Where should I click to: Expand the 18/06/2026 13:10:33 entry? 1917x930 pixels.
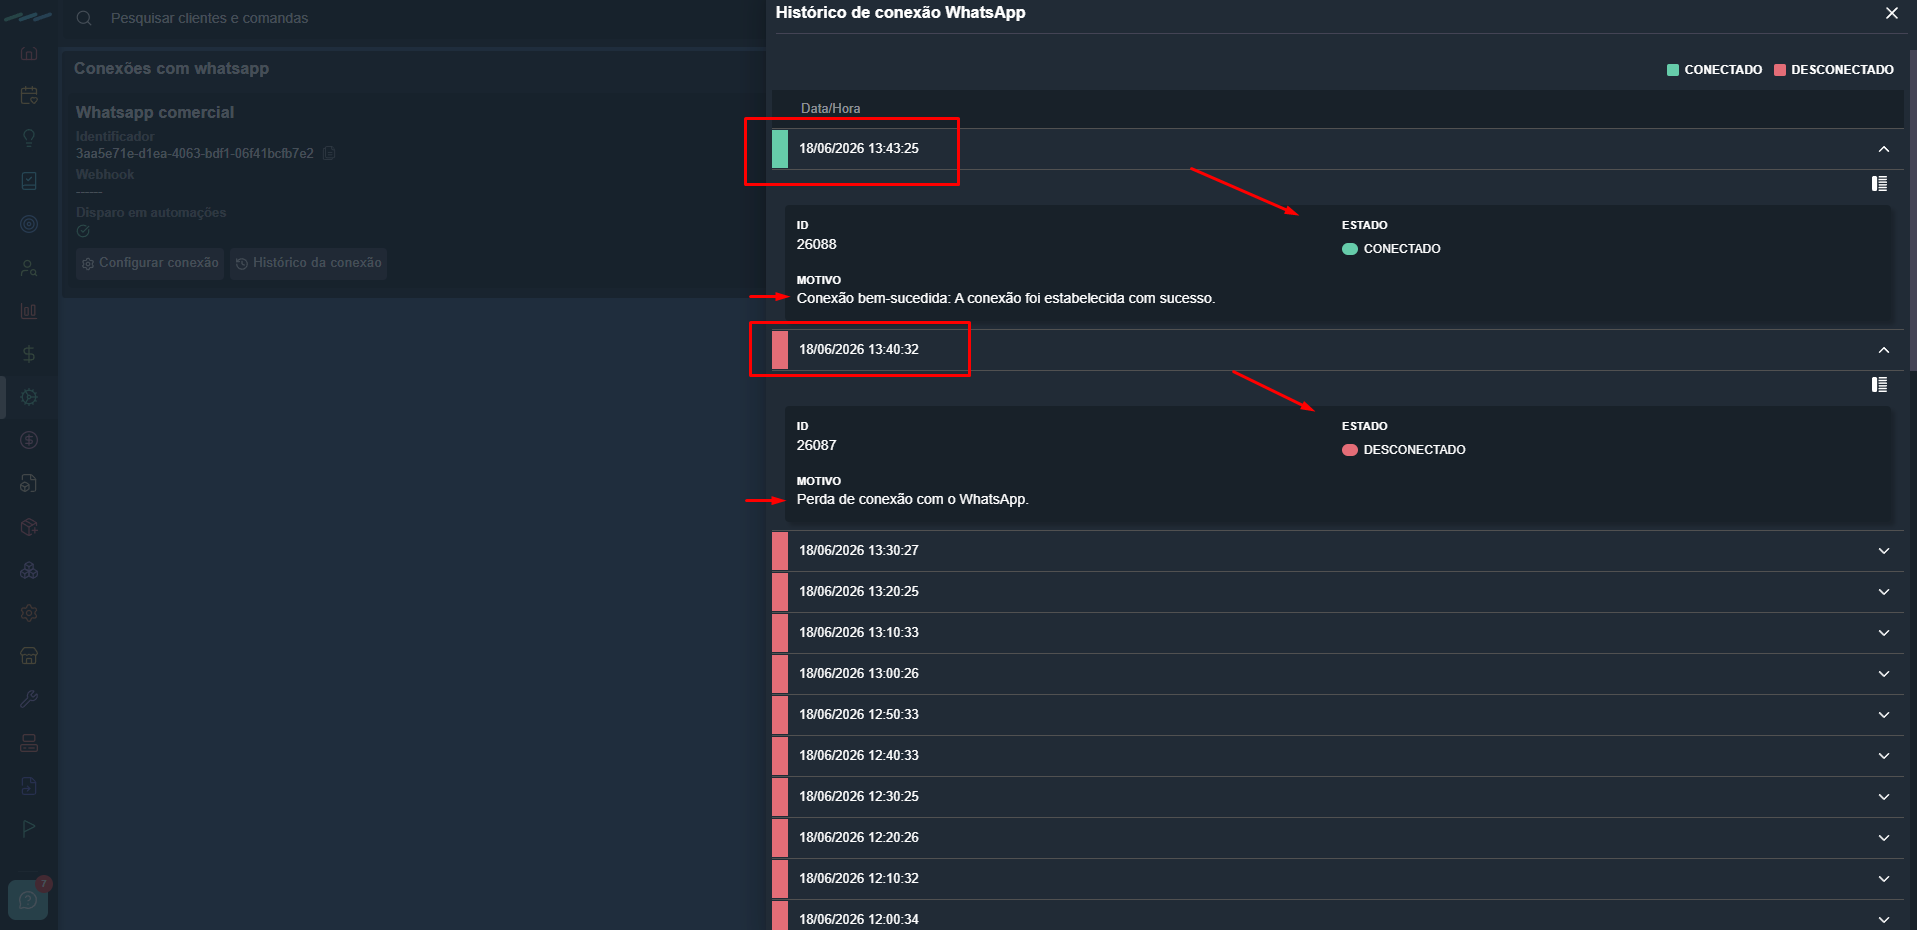[1883, 633]
